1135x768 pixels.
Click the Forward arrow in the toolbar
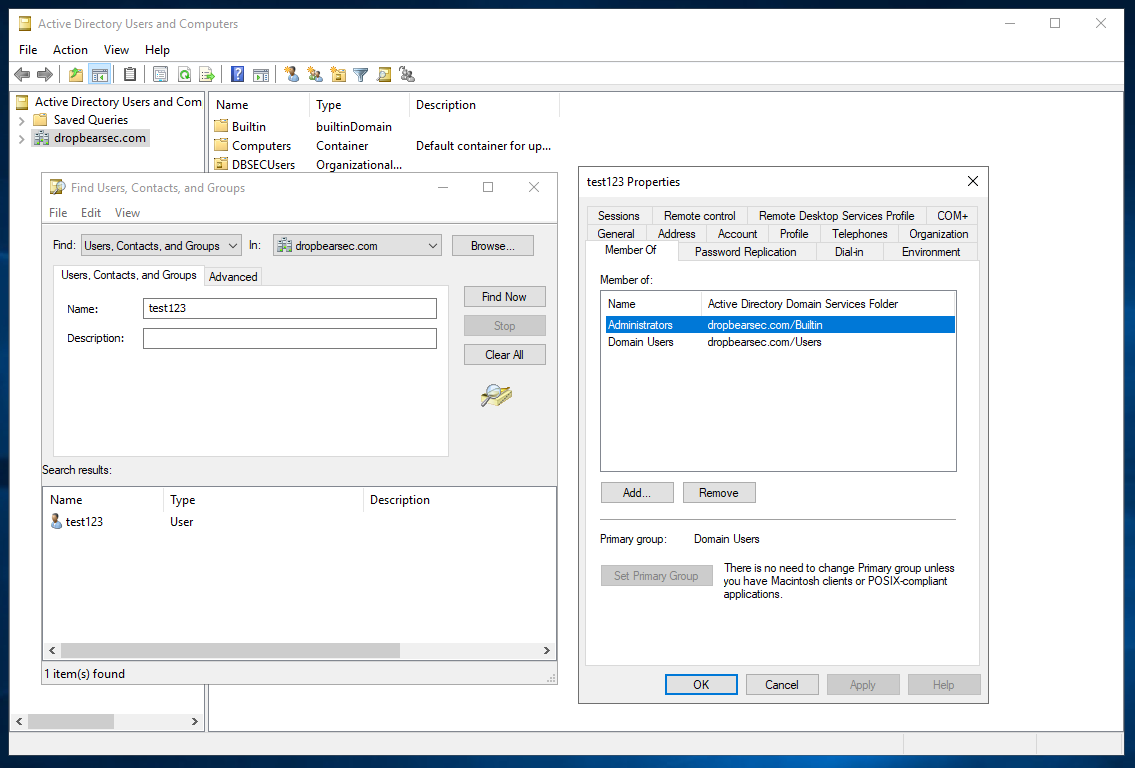(45, 75)
